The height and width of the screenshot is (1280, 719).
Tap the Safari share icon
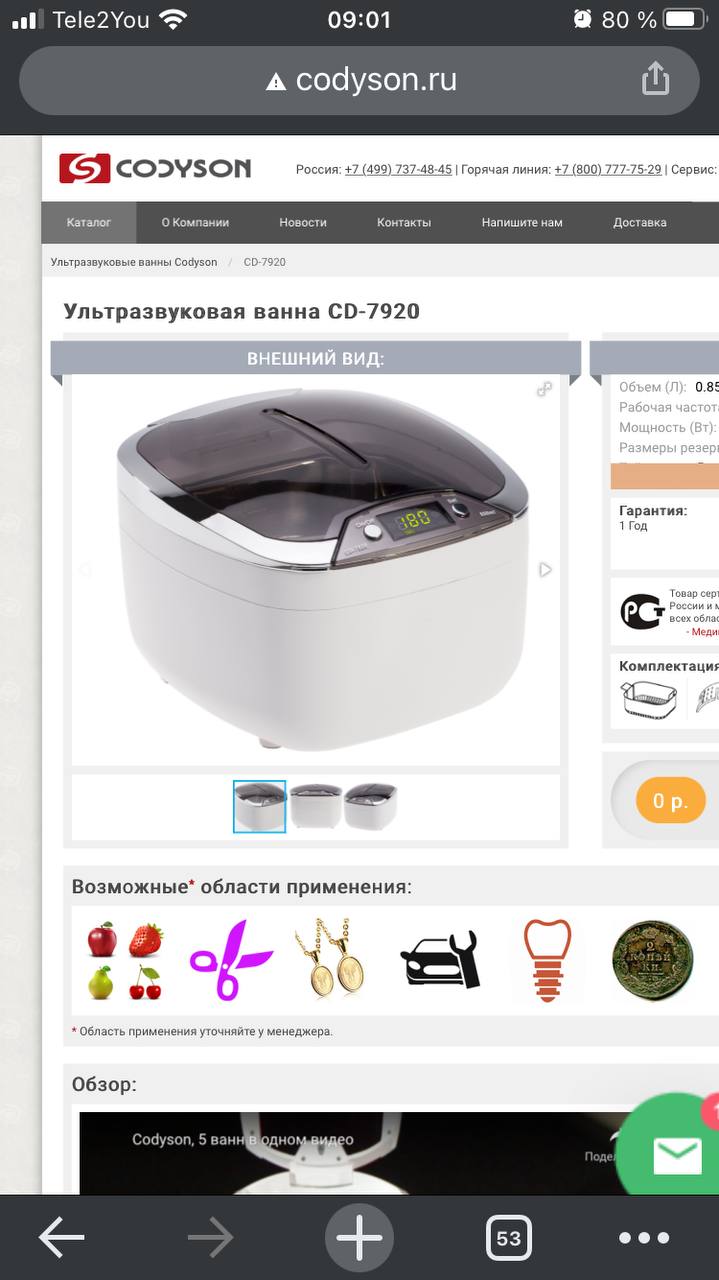655,78
